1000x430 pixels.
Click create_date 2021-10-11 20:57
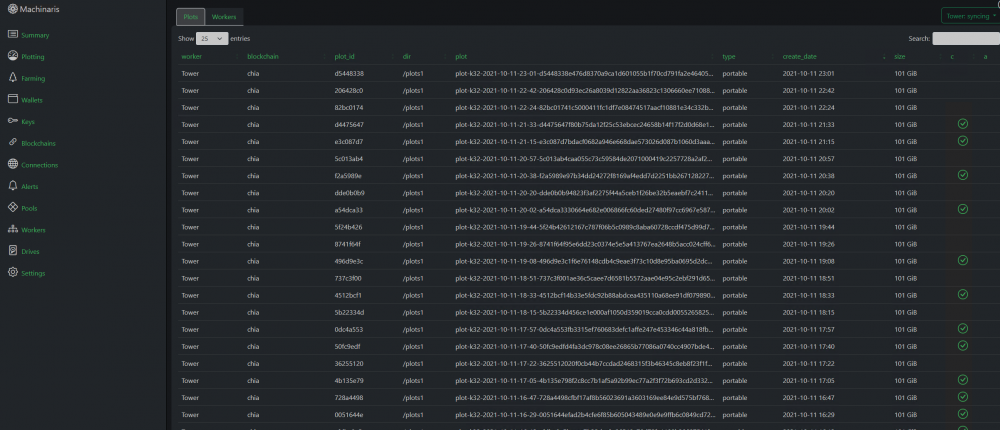click(x=808, y=158)
